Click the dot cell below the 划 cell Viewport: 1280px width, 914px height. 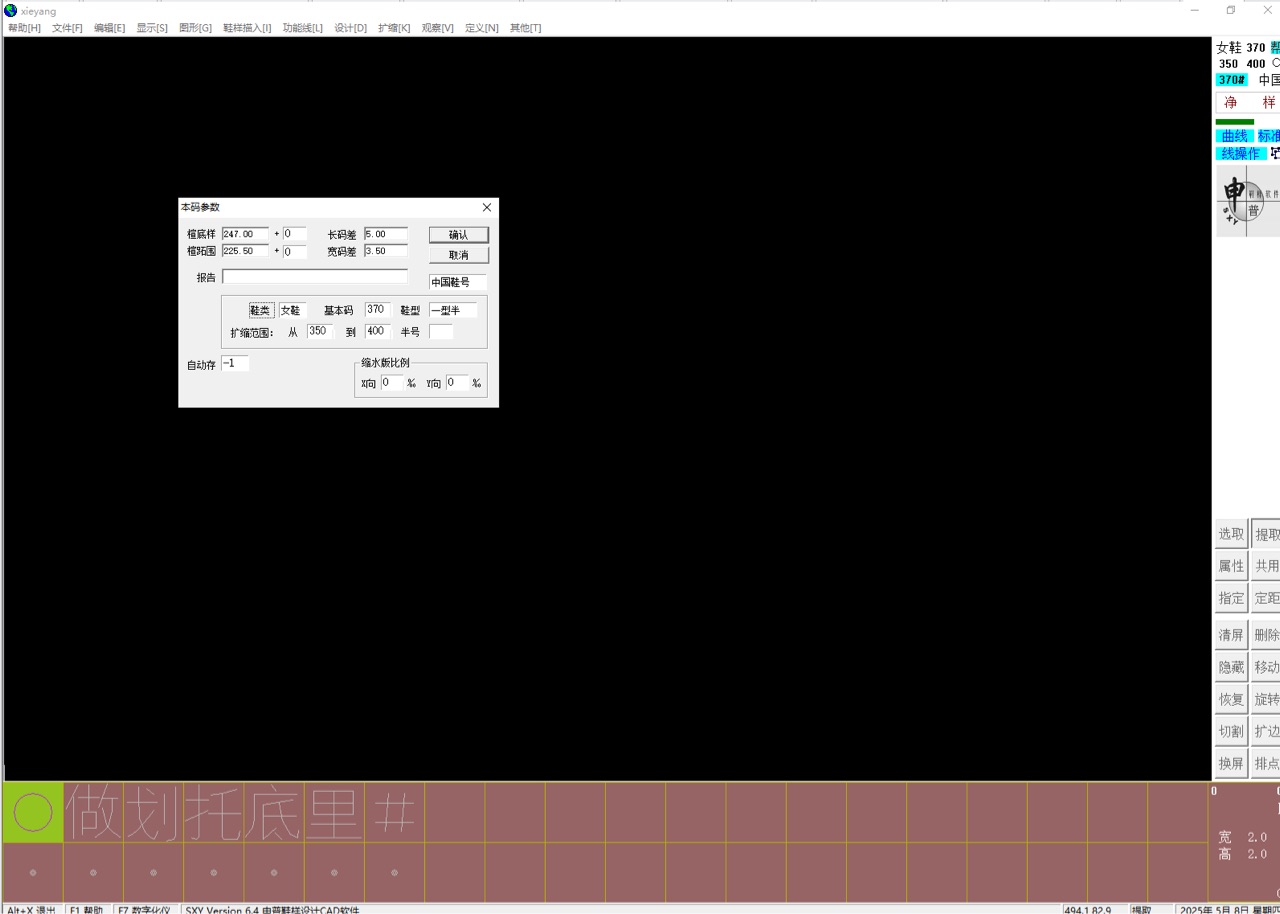pyautogui.click(x=153, y=873)
